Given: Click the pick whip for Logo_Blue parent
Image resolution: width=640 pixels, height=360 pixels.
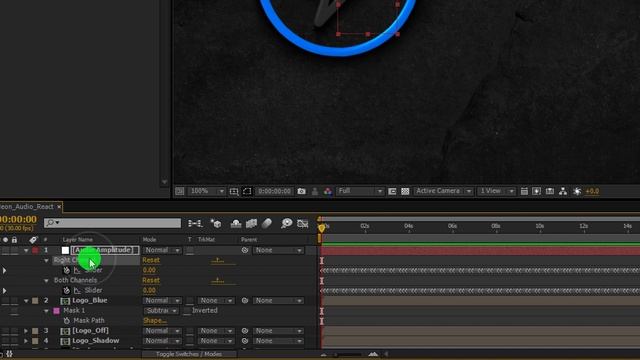Looking at the screenshot, I should 244,300.
